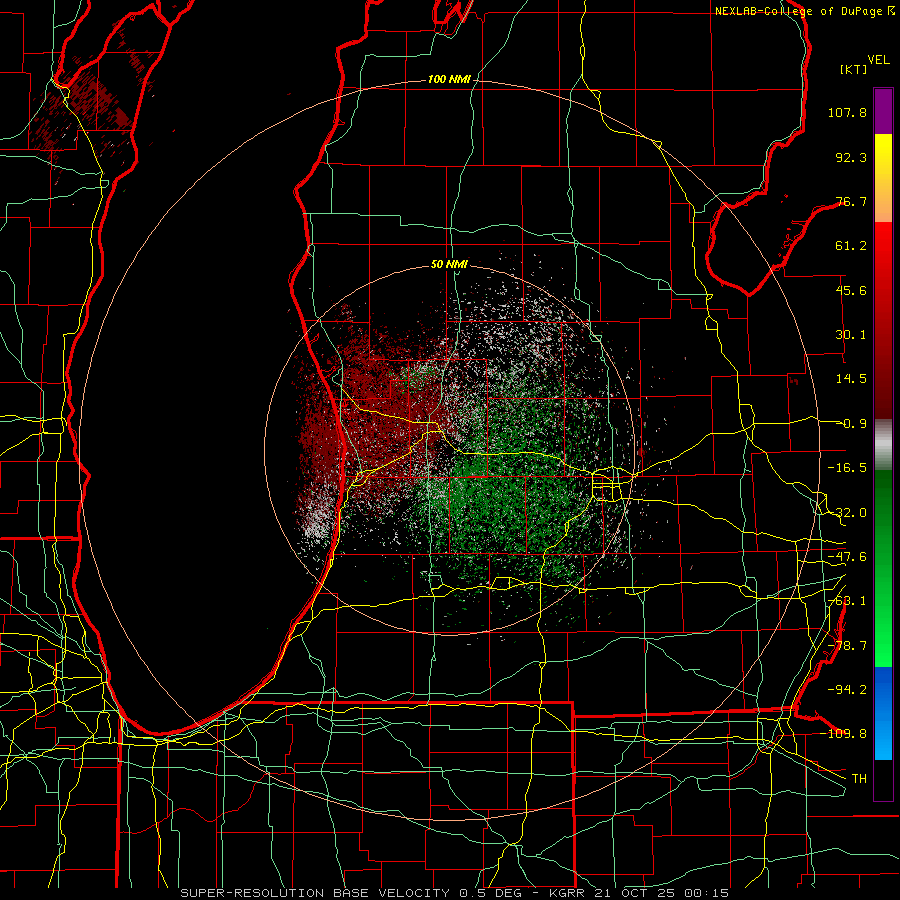Click the 14.5 scale value
Viewport: 900px width, 900px height.
click(851, 379)
